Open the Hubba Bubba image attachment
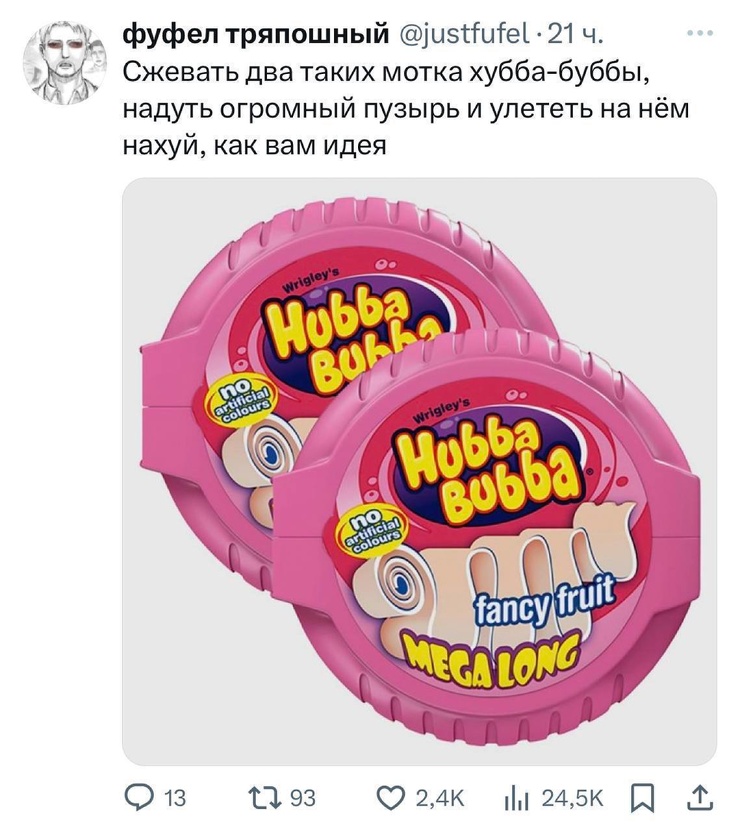740x831 pixels. [419, 471]
